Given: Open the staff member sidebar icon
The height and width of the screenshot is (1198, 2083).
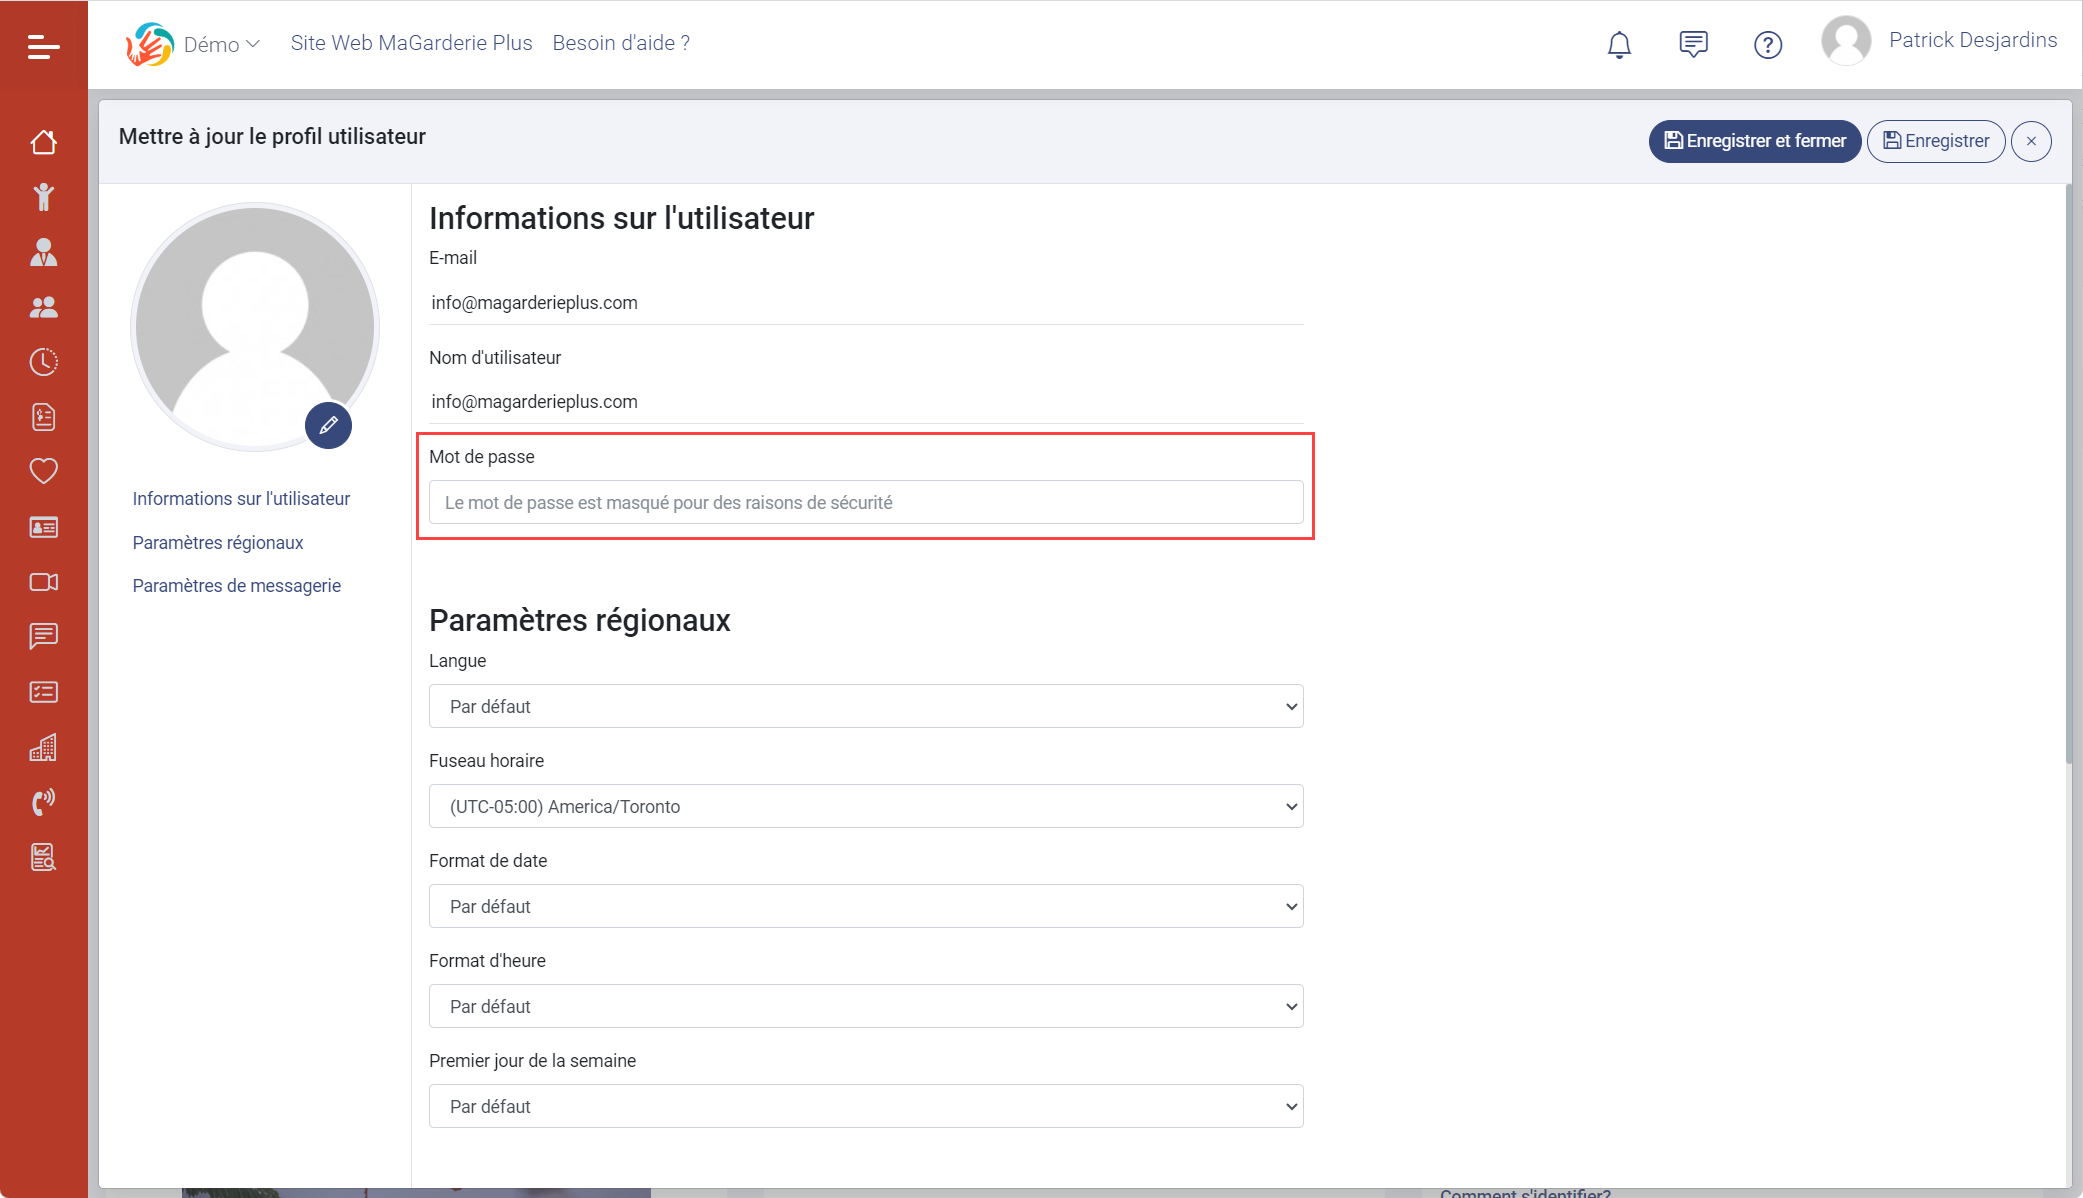Looking at the screenshot, I should pos(43,252).
